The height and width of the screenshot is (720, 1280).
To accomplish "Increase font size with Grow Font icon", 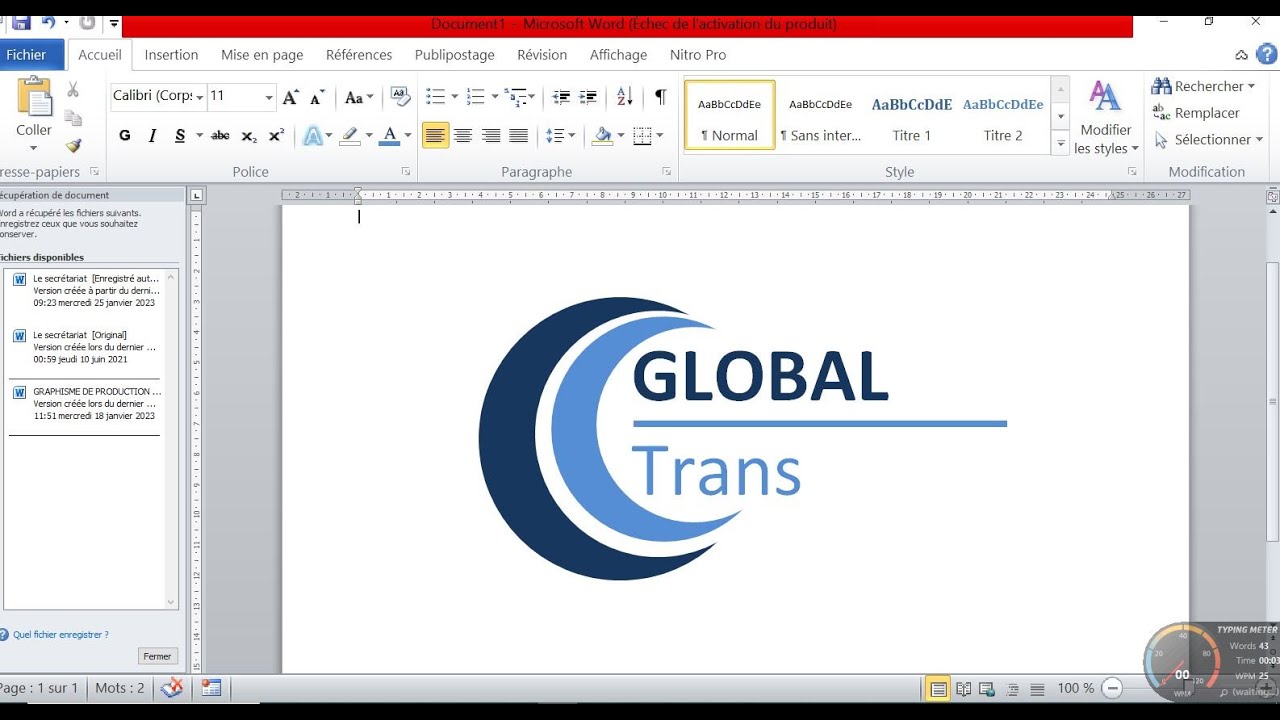I will [291, 97].
